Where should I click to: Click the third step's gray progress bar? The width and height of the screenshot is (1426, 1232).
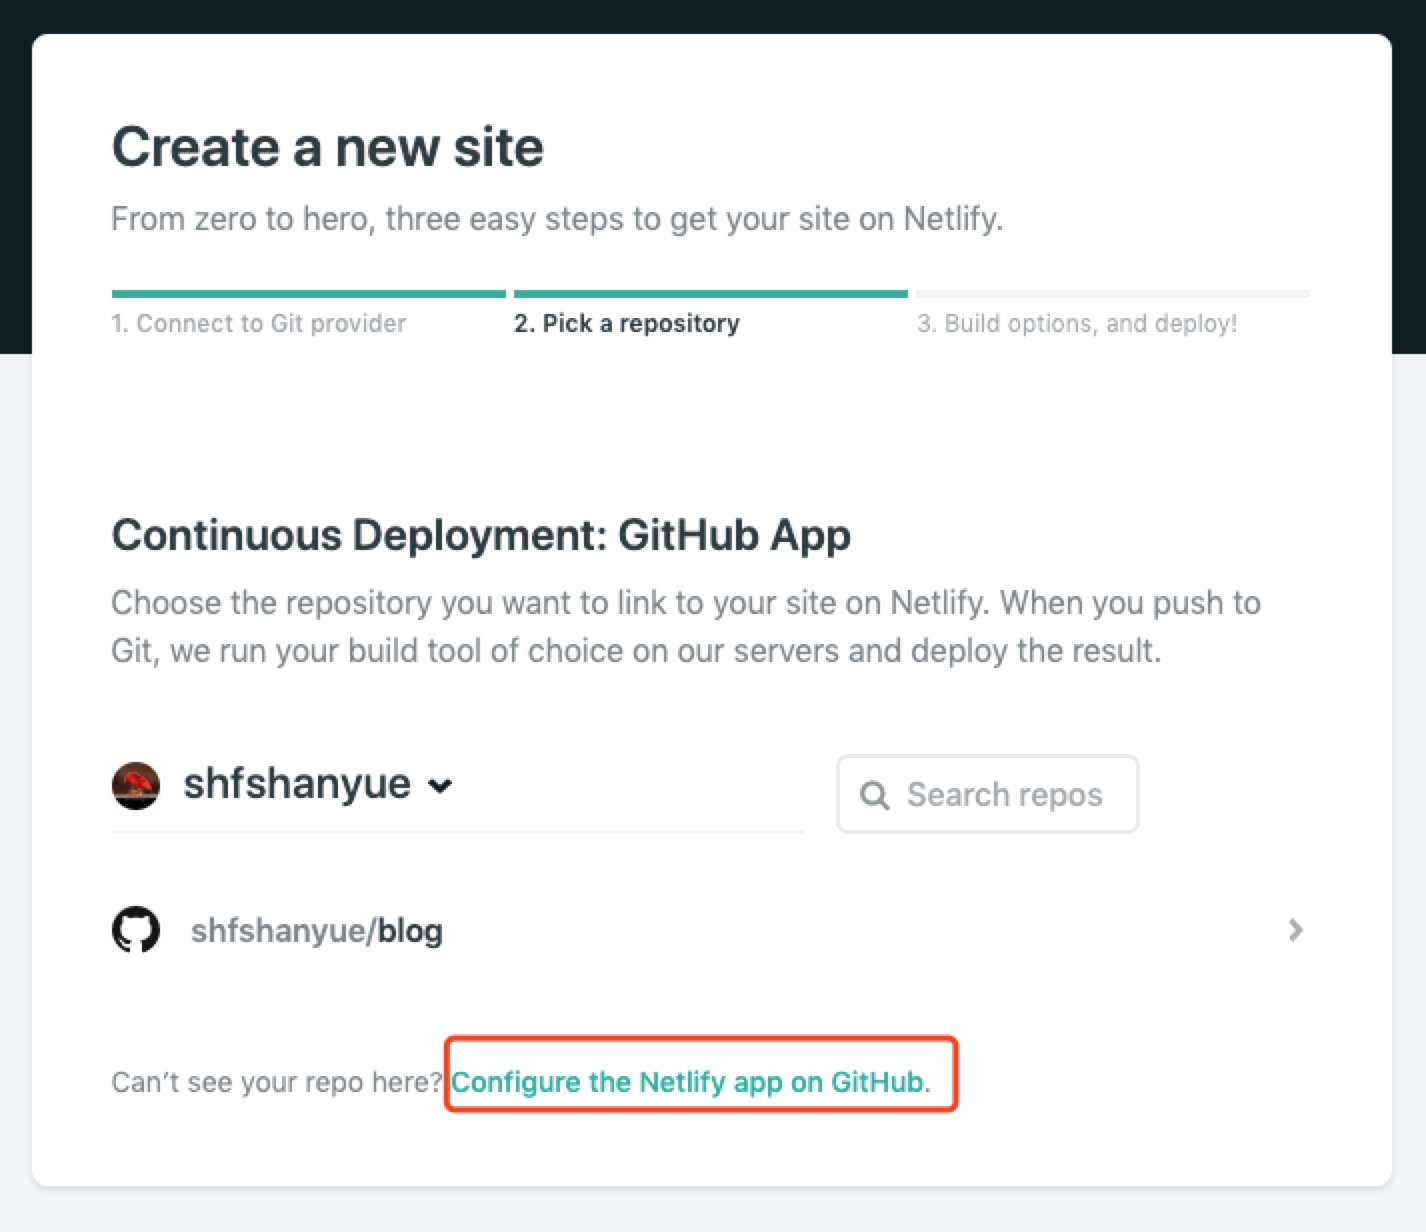tap(1113, 294)
